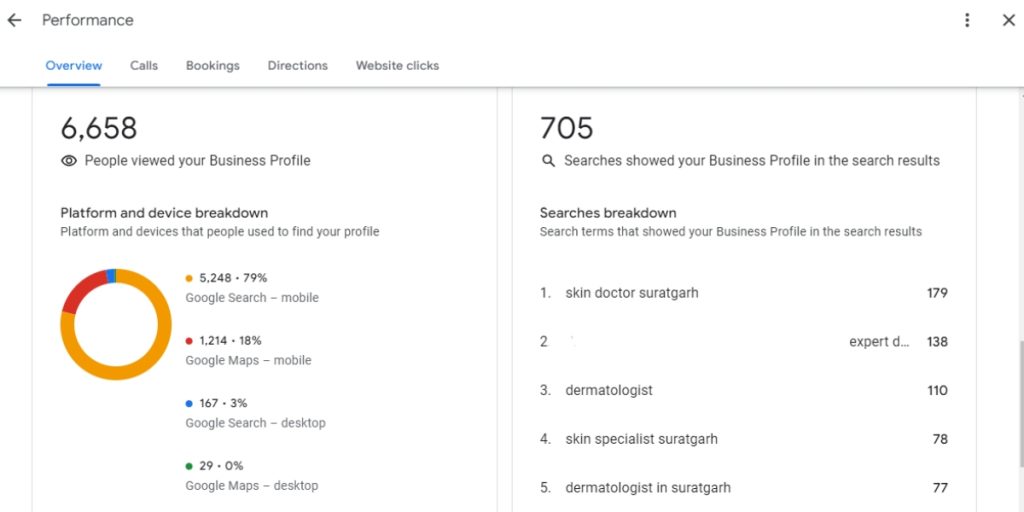Click the blue Google Search desktop legend dot

[x=189, y=403]
